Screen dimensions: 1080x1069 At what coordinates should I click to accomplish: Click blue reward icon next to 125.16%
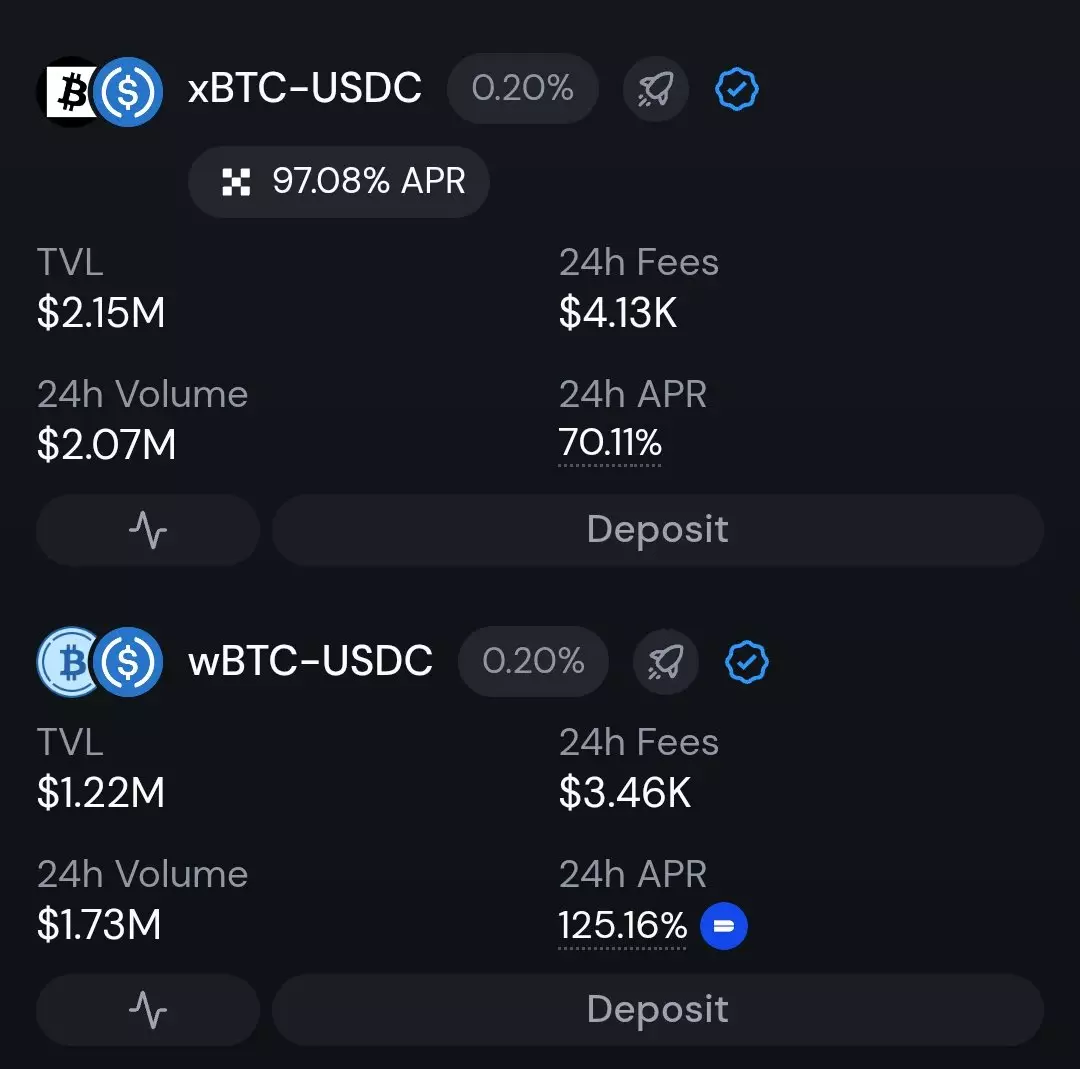click(x=724, y=927)
